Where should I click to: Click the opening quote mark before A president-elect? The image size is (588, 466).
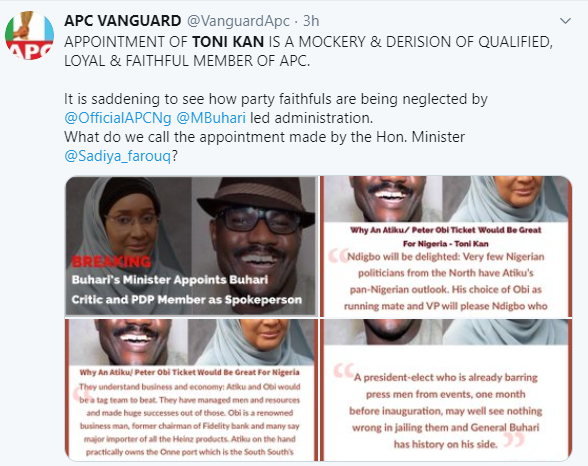point(343,370)
